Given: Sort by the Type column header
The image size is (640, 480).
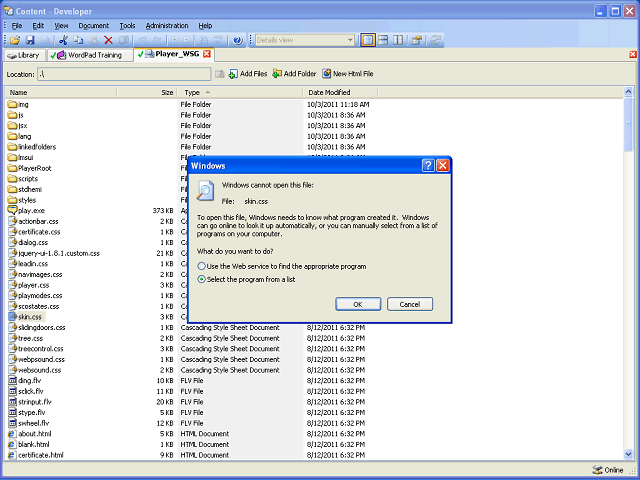Looking at the screenshot, I should 240,92.
